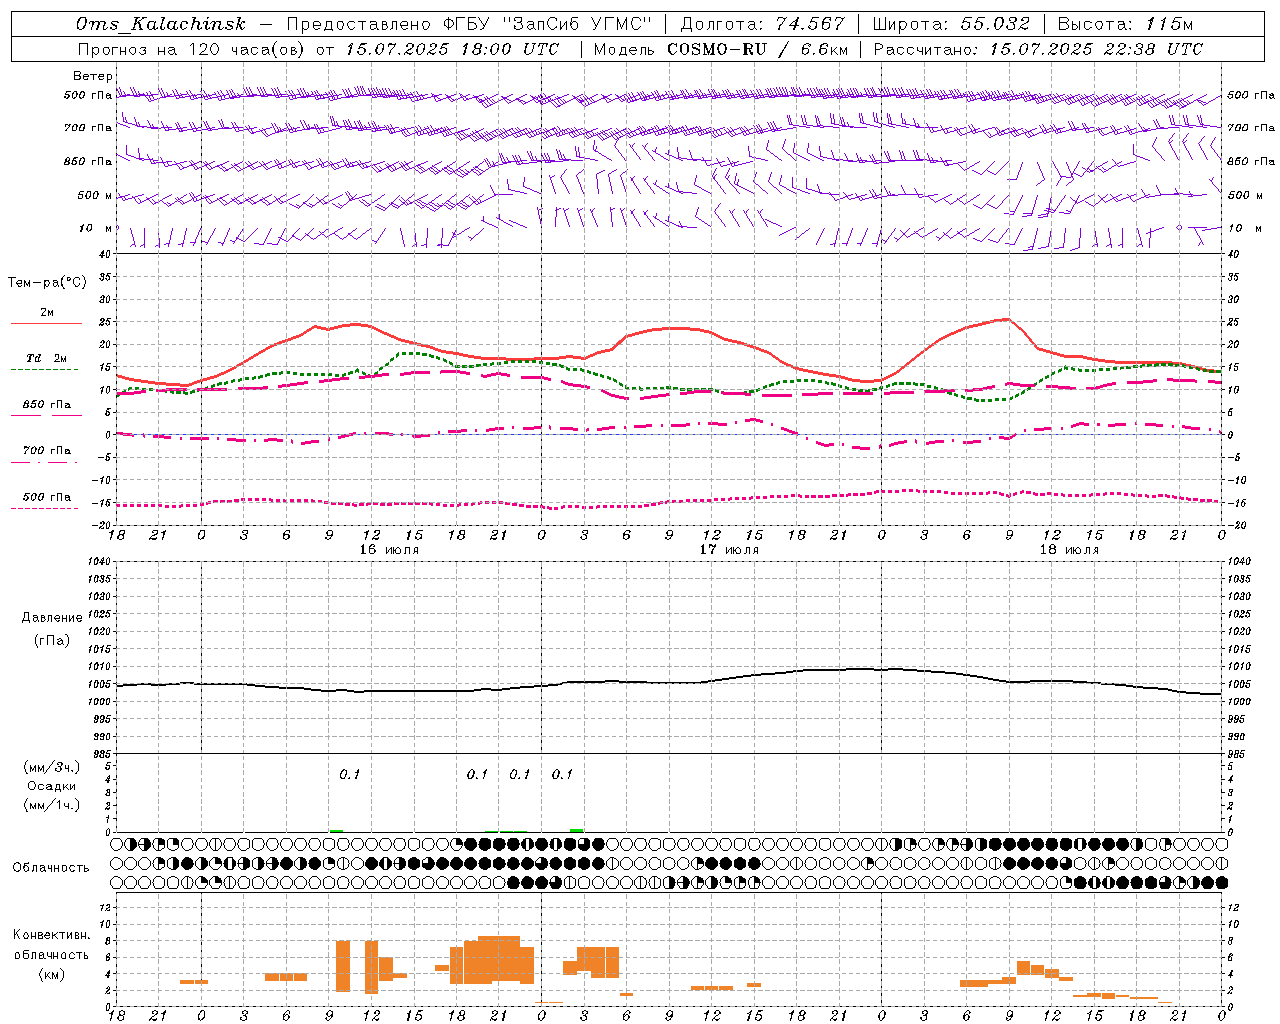Select forecast start '15.07.2025 18:00 UTC'
This screenshot has height=1024, width=1280.
tap(451, 49)
